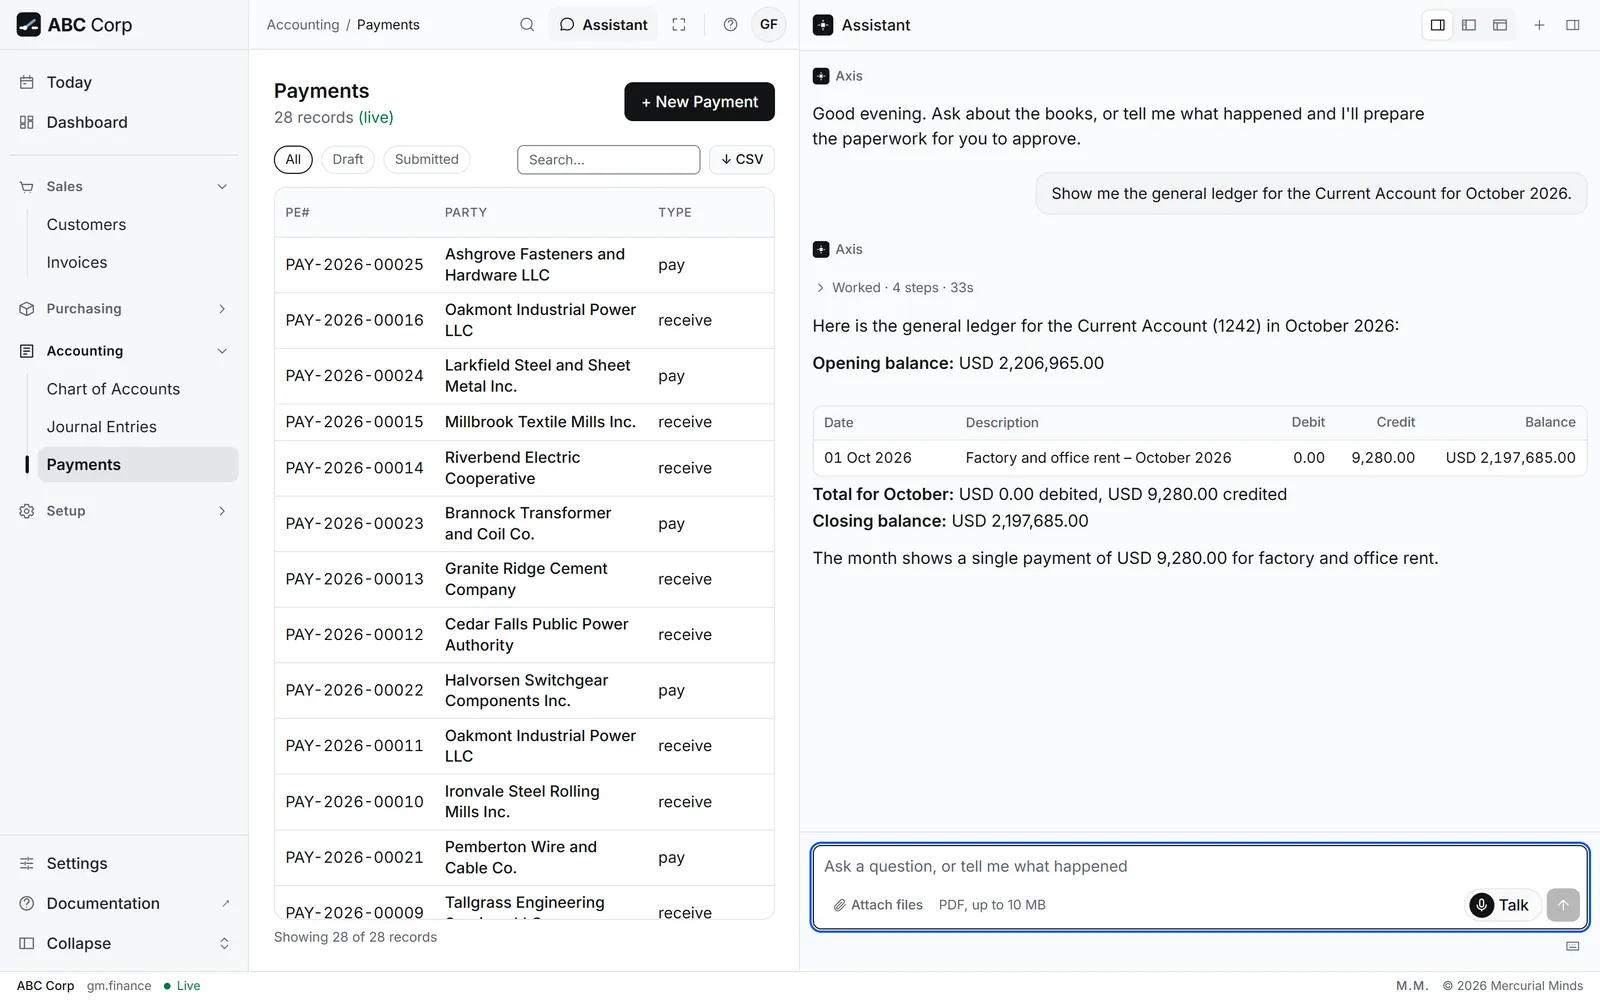Image resolution: width=1600 pixels, height=1000 pixels.
Task: Start a new assistant chat with plus icon
Action: [1540, 25]
